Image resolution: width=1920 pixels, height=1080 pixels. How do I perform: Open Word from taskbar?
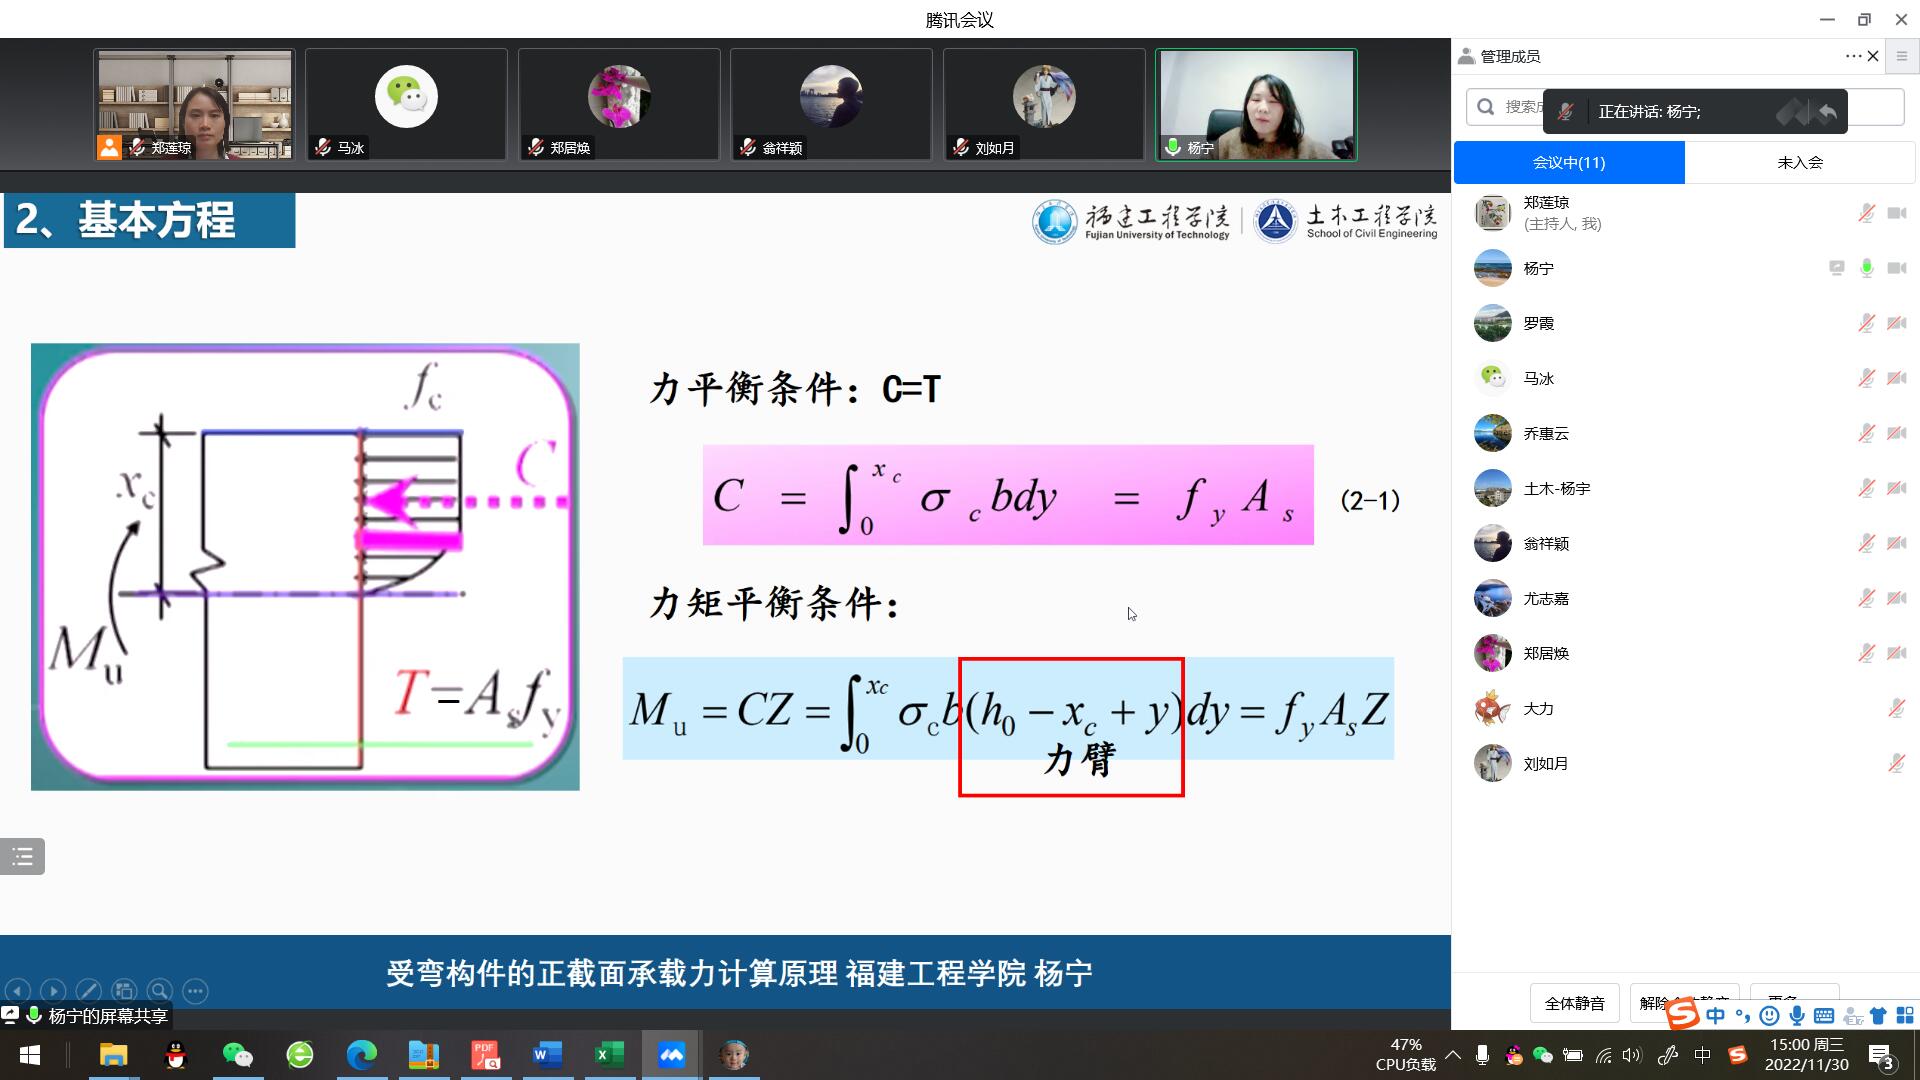548,1055
